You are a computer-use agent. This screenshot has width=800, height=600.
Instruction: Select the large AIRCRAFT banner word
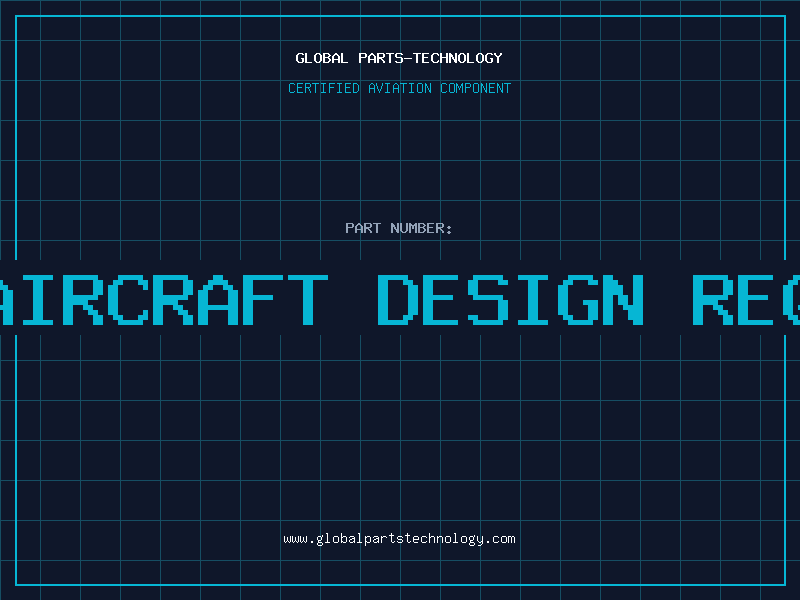[x=163, y=299]
